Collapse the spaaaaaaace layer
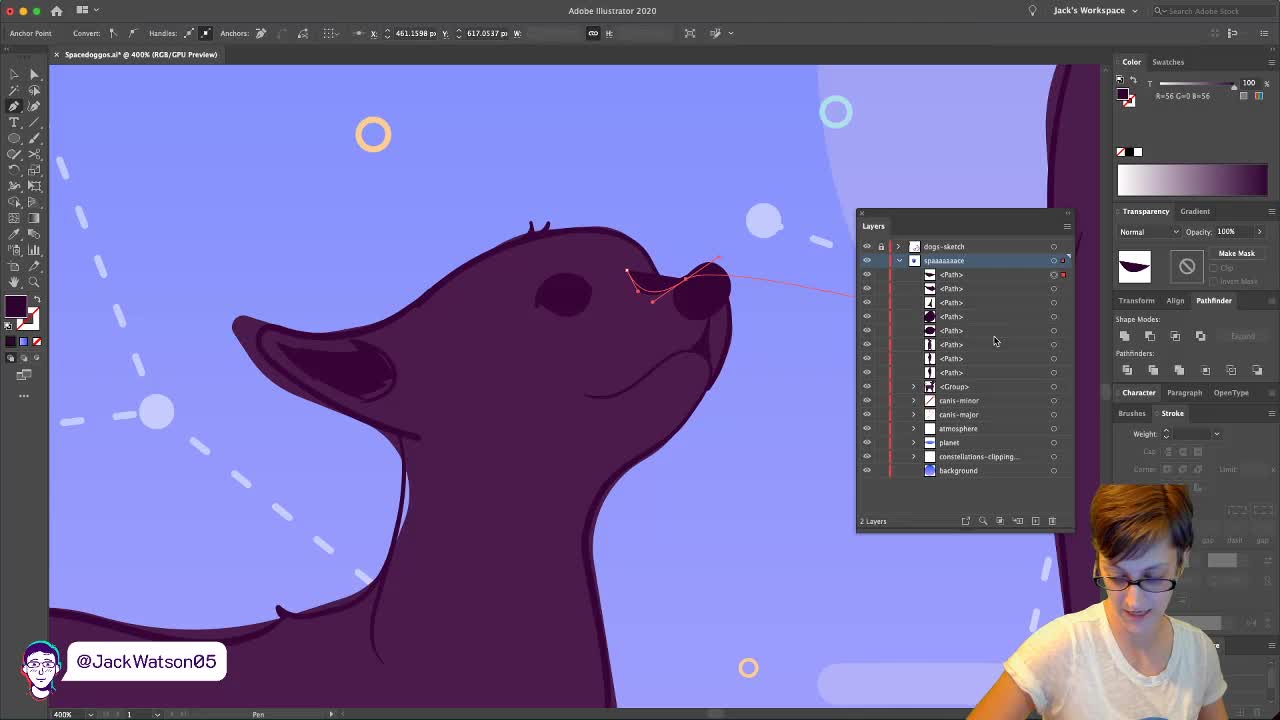Viewport: 1280px width, 720px height. (x=899, y=260)
